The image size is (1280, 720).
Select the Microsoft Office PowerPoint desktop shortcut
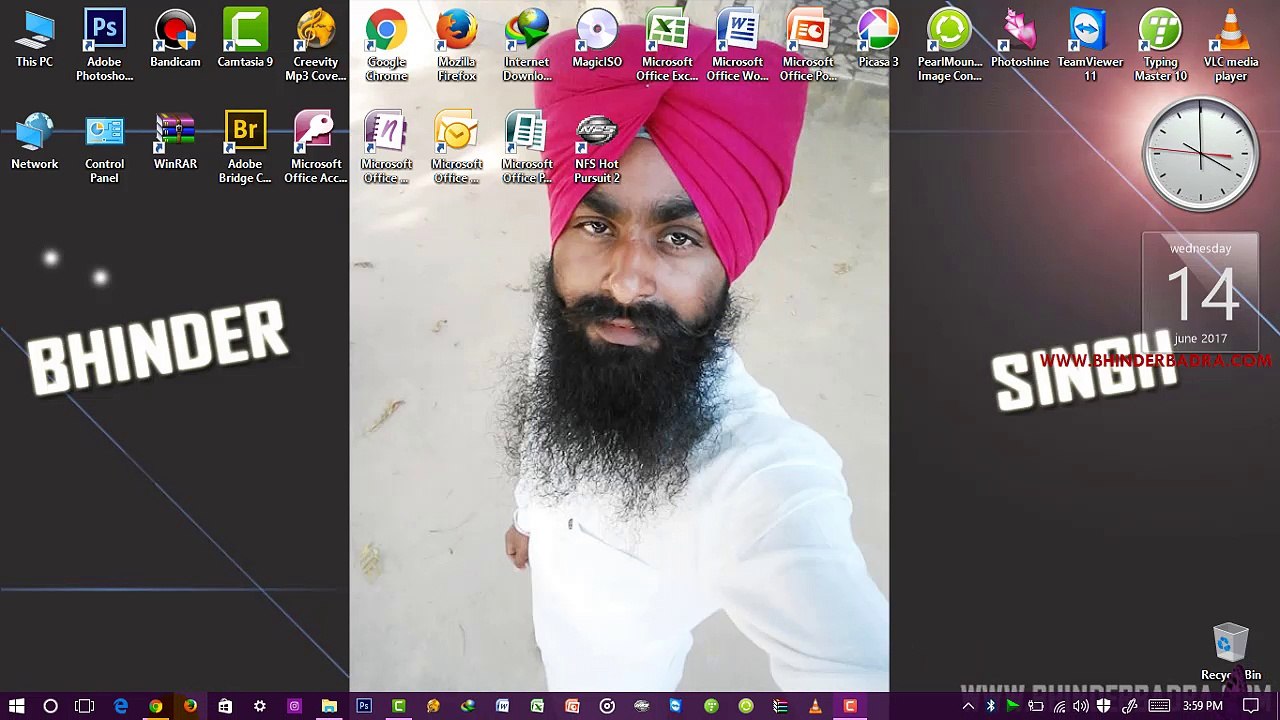(808, 46)
